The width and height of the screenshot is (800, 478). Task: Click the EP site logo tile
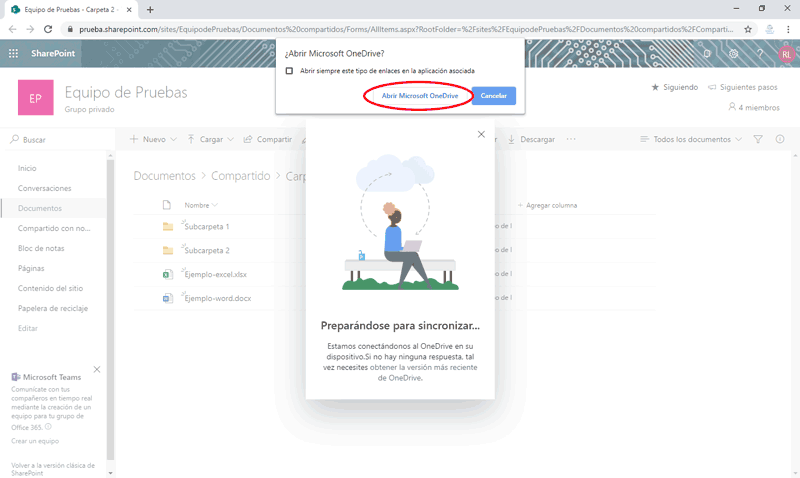tap(36, 97)
